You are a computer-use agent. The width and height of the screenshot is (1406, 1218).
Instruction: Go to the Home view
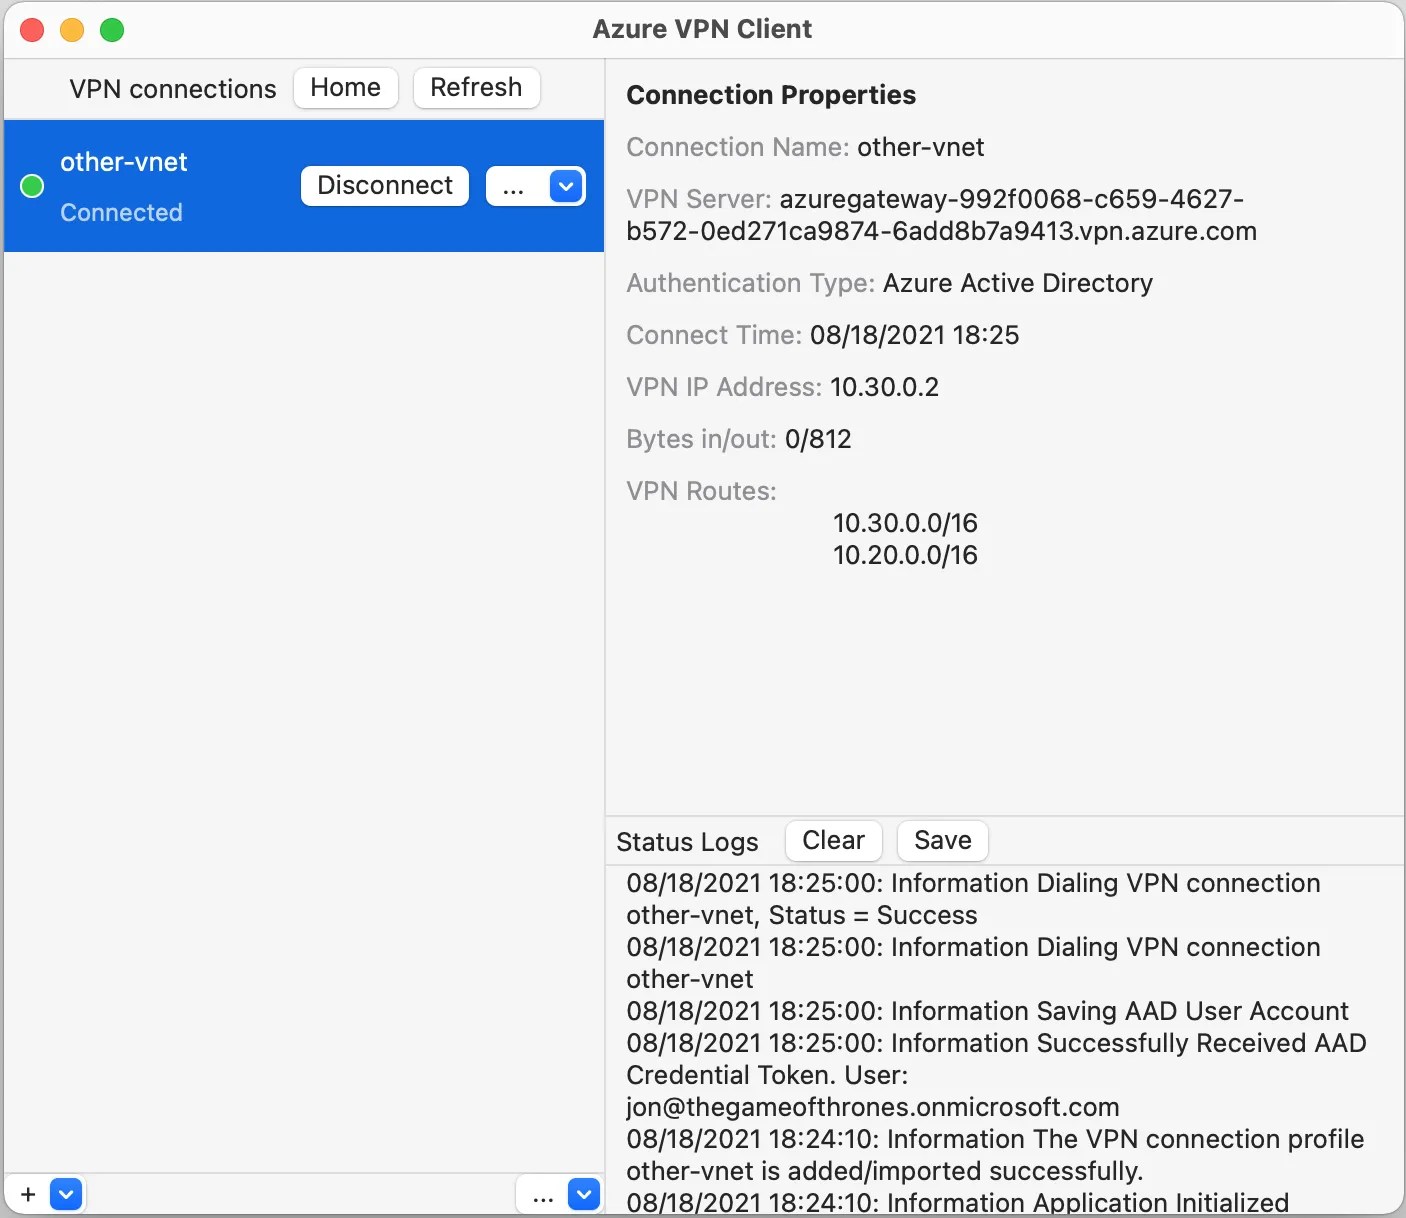pos(346,88)
